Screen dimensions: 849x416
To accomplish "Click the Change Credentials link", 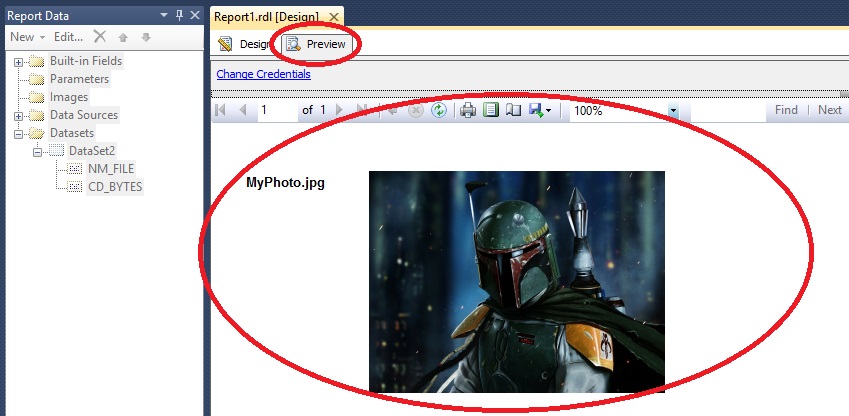I will click(264, 74).
